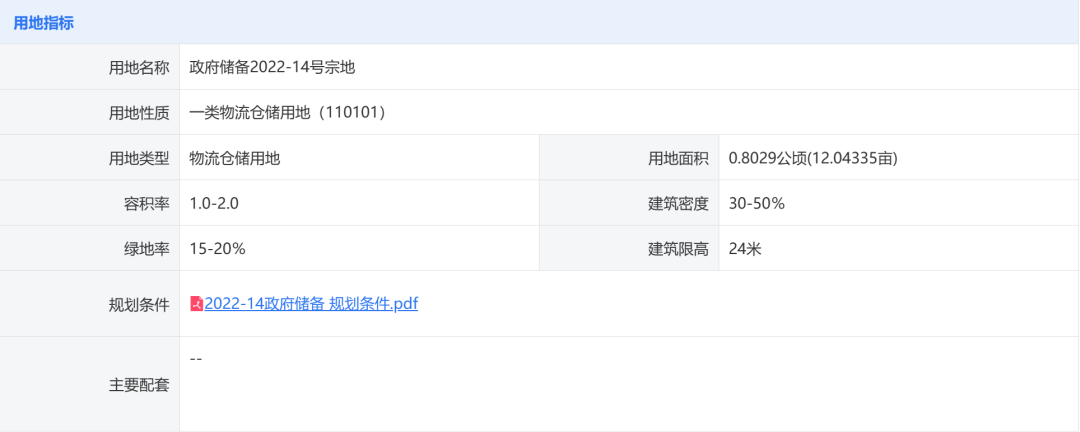
Task: Open the 2022-14政府储备 规划条件.pdf link
Action: [x=311, y=304]
